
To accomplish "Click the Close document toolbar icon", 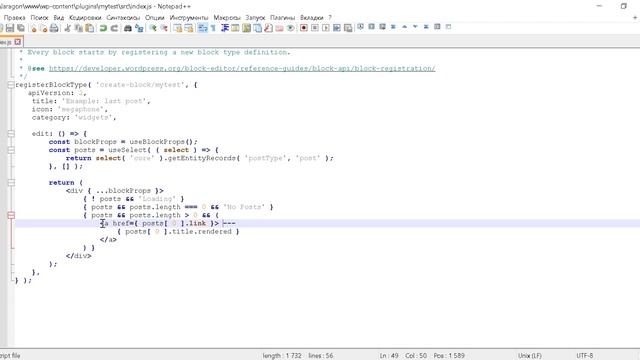I will click(x=33, y=28).
